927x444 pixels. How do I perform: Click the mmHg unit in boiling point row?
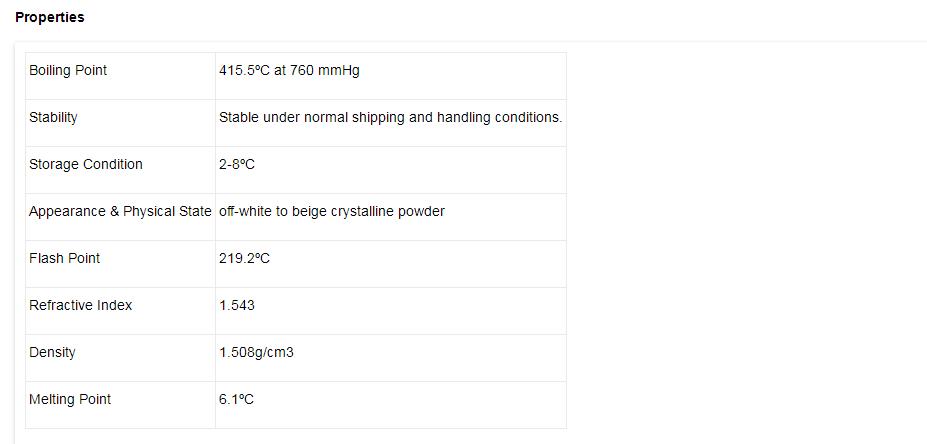pos(339,70)
